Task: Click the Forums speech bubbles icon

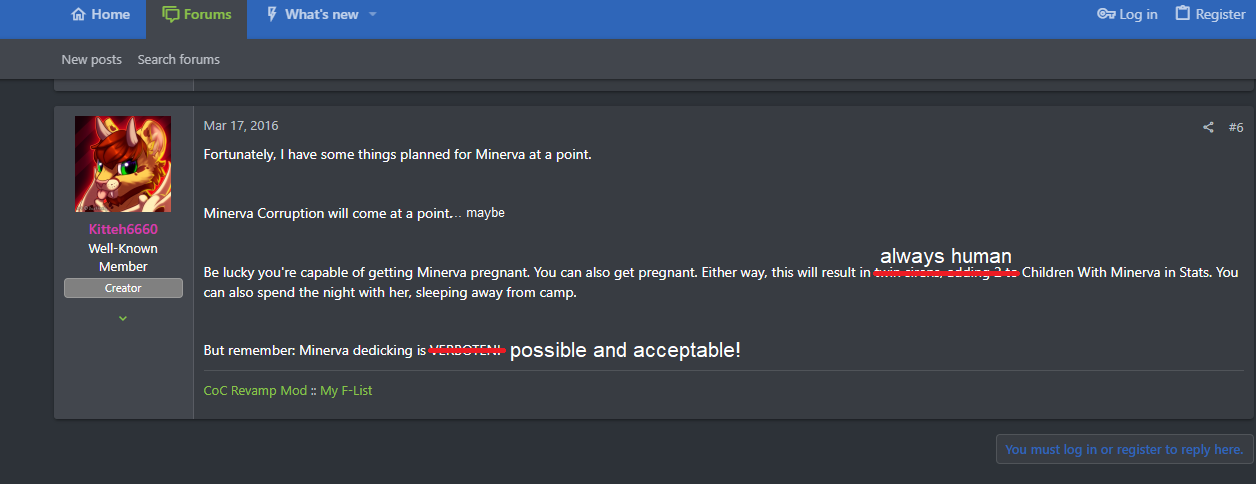Action: [x=171, y=15]
